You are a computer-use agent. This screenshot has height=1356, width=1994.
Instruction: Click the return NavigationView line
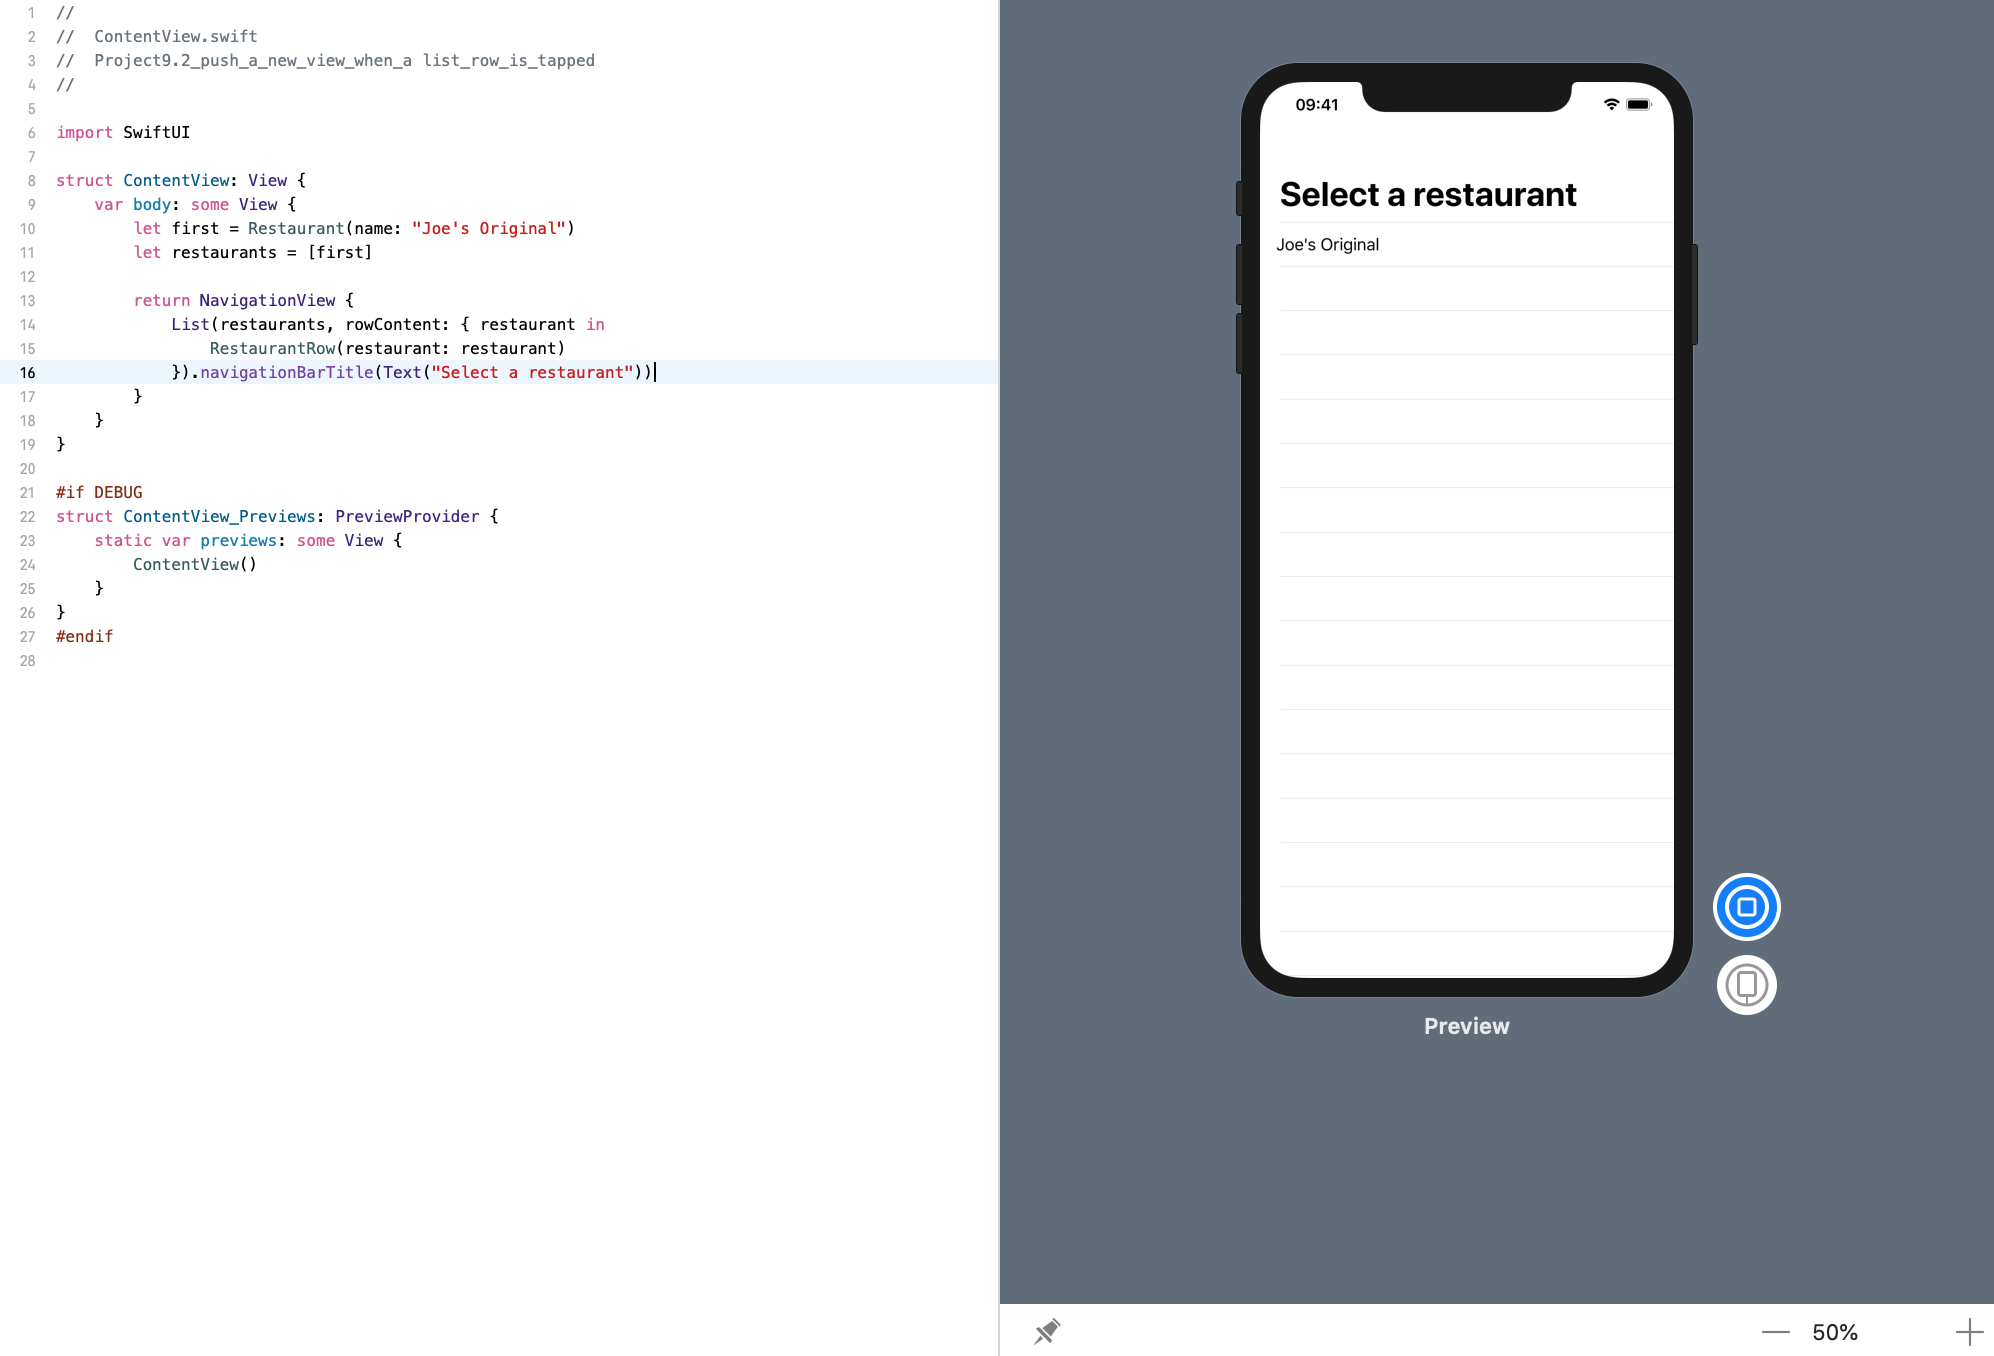(244, 300)
